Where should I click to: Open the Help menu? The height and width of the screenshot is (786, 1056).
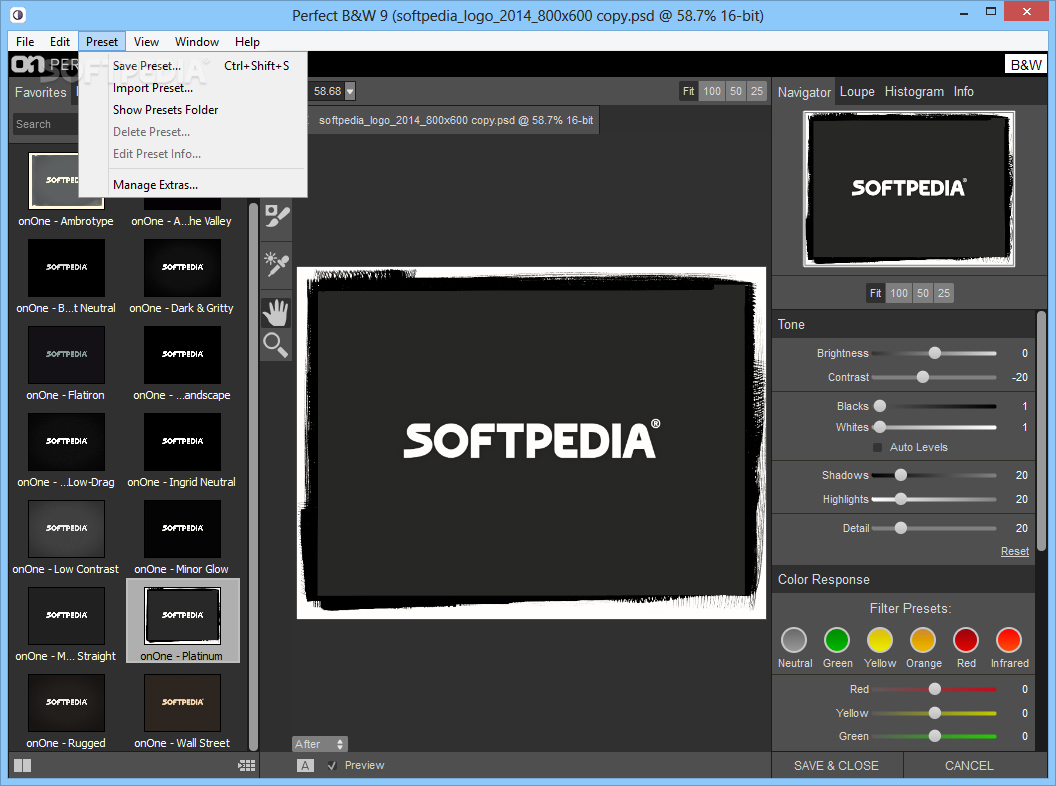[x=247, y=42]
